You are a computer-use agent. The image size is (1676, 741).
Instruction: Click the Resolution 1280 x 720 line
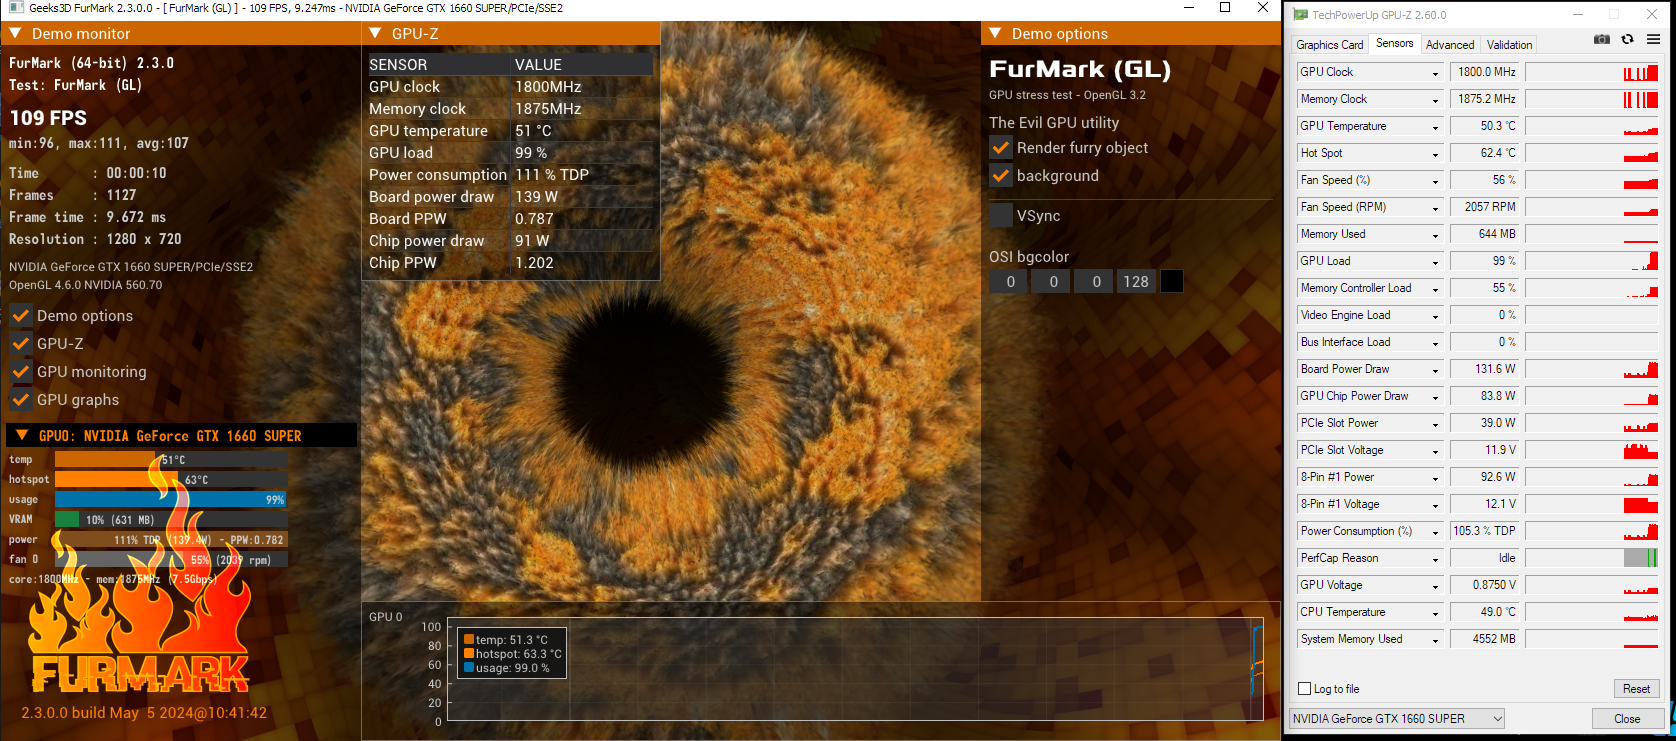tap(95, 239)
